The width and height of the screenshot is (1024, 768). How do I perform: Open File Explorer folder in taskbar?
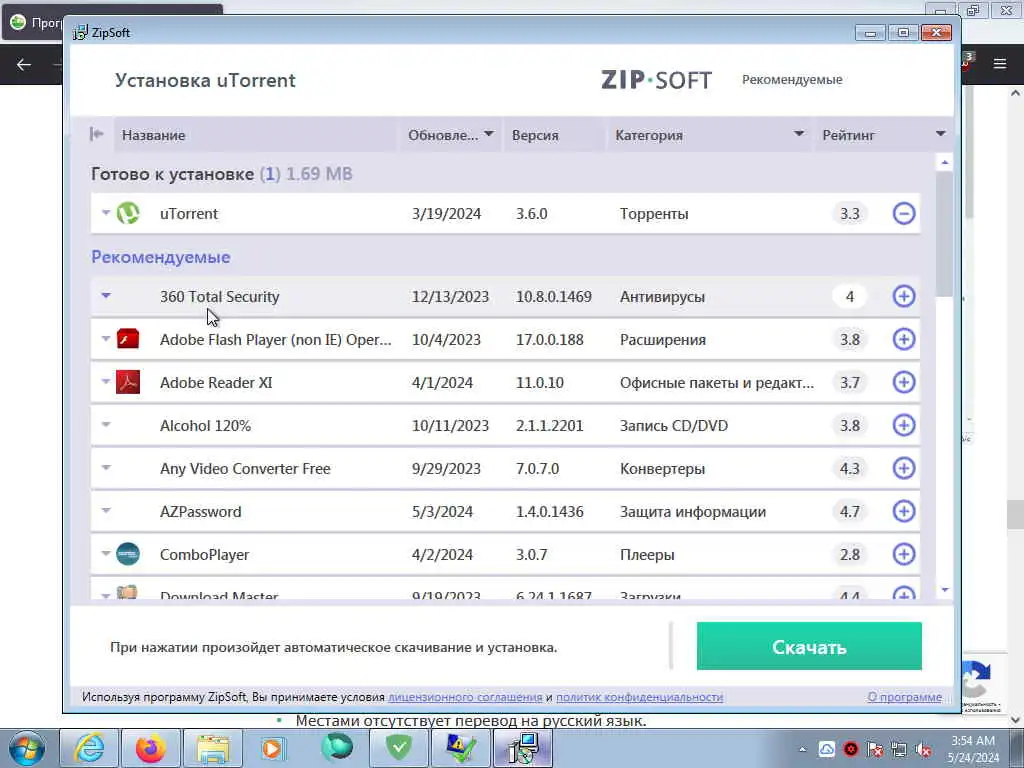click(212, 748)
